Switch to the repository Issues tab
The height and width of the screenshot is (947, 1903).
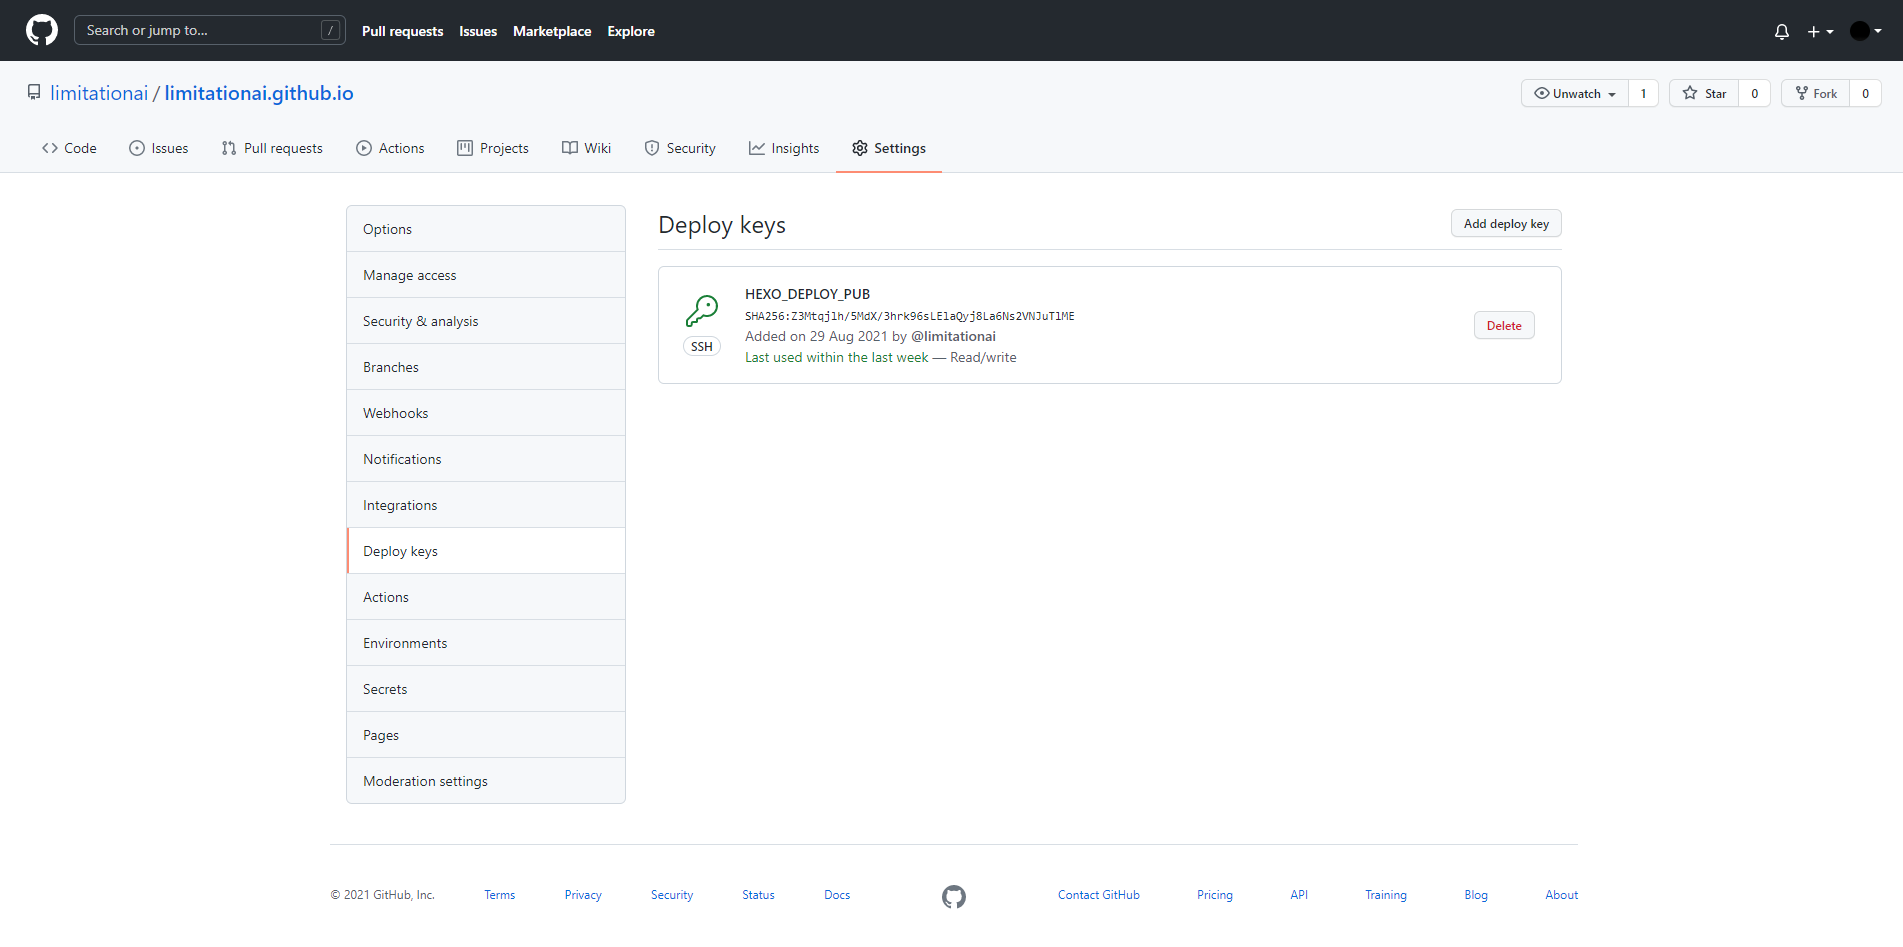[x=158, y=148]
